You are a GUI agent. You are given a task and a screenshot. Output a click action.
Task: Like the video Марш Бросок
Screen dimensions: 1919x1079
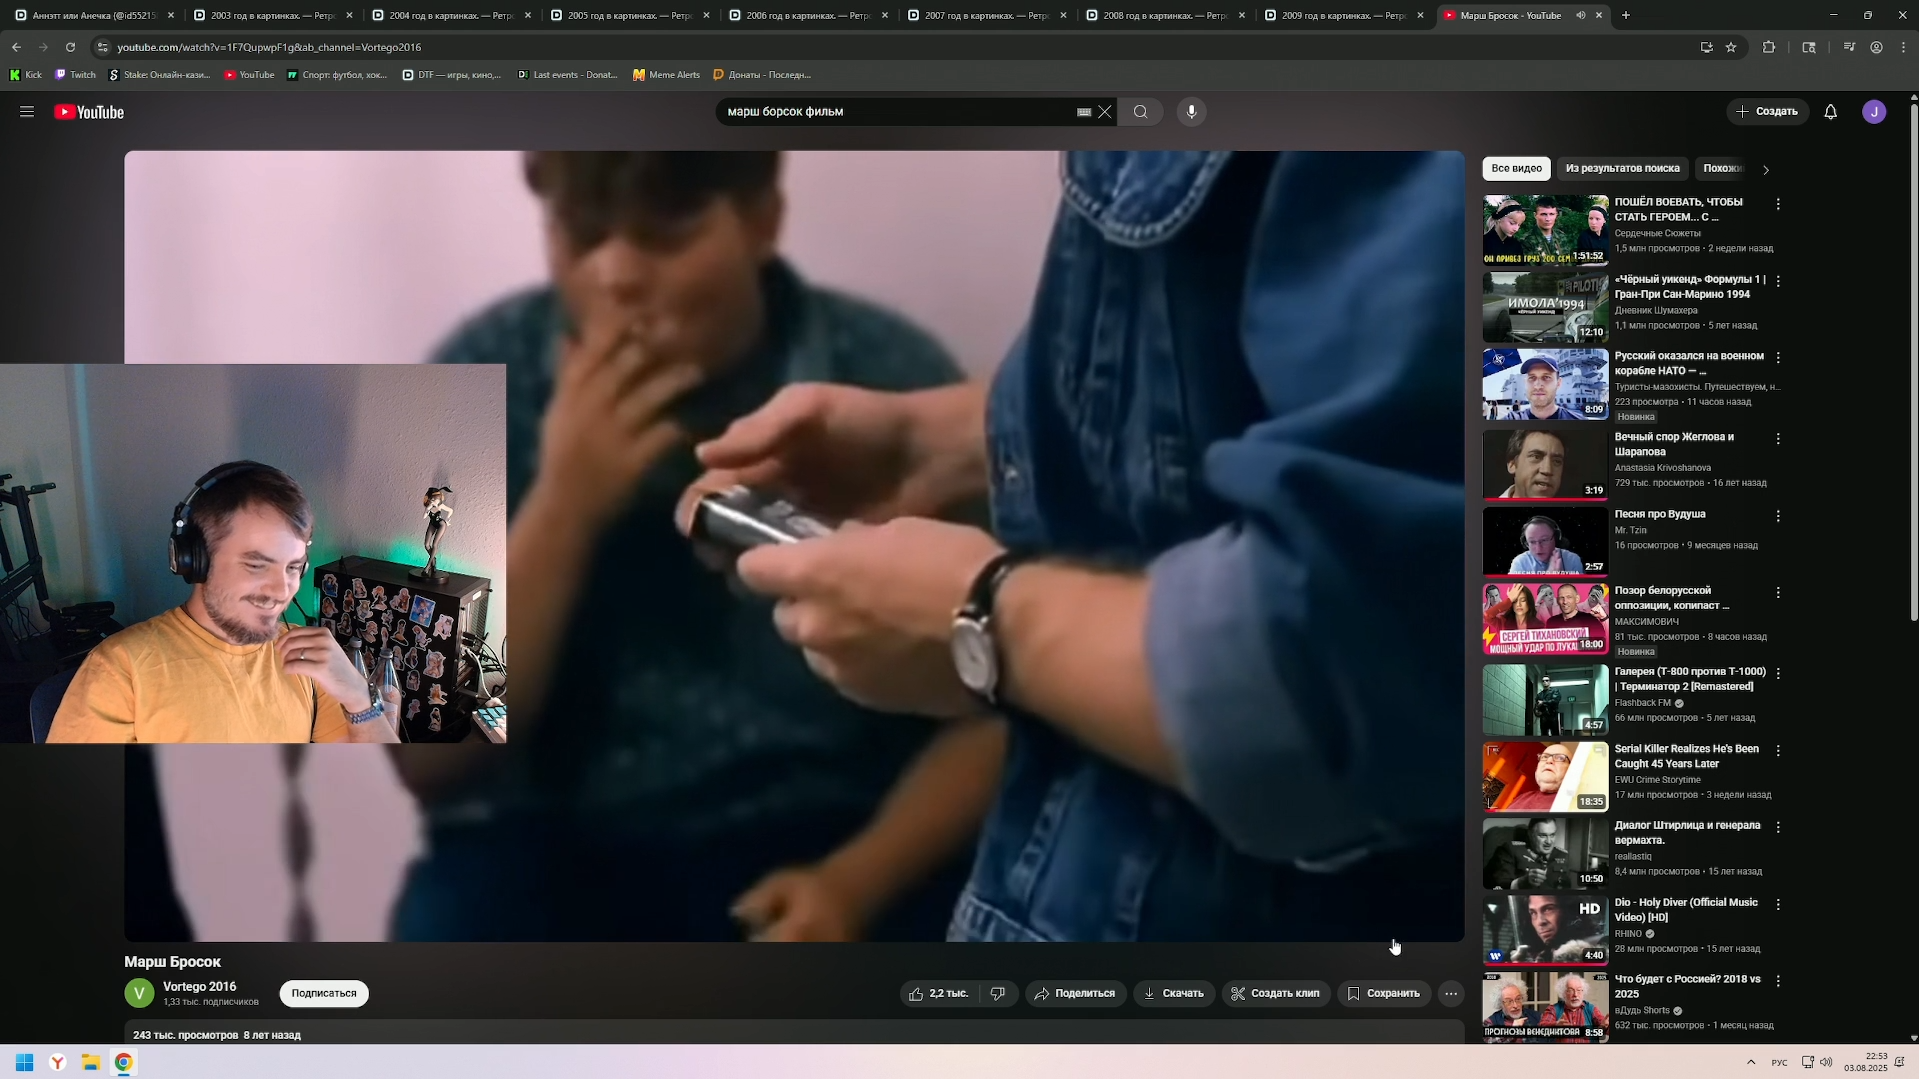click(x=937, y=993)
